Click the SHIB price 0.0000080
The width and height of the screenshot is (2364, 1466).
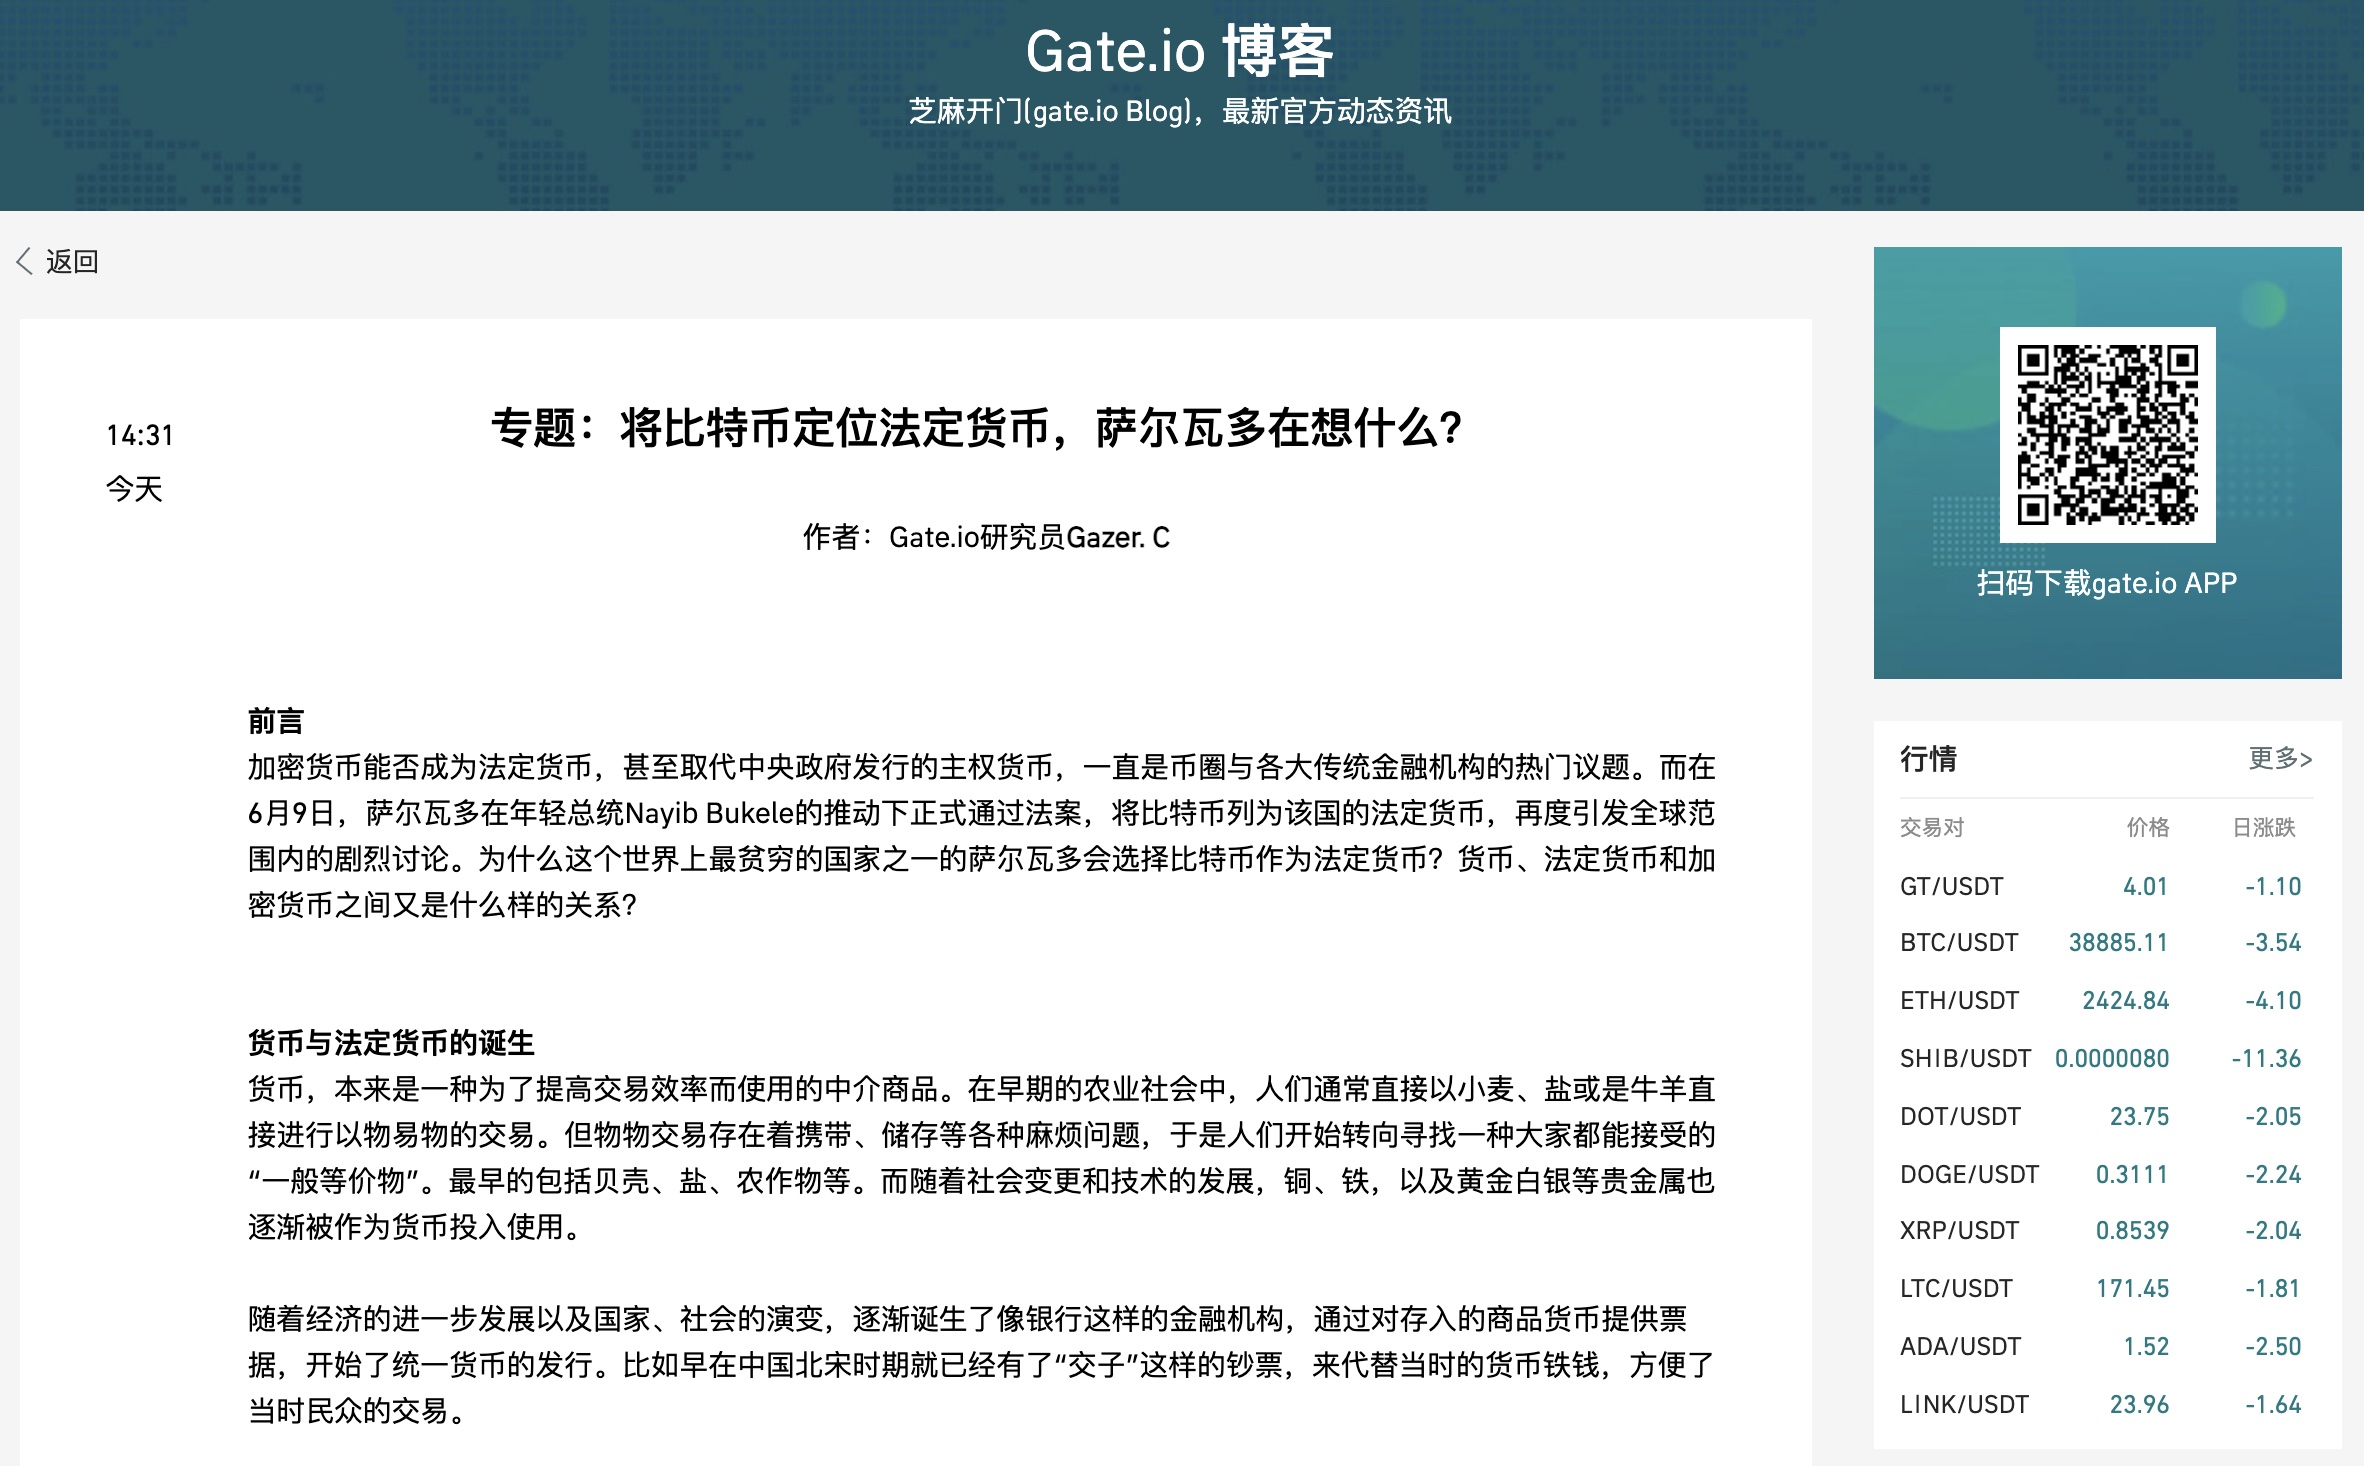tap(2112, 1059)
